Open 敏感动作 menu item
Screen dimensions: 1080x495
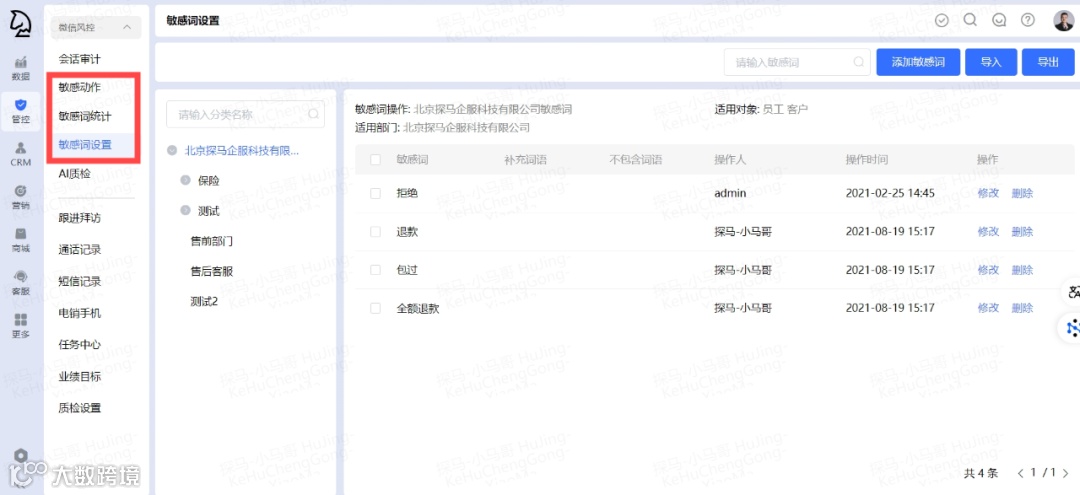[x=80, y=87]
